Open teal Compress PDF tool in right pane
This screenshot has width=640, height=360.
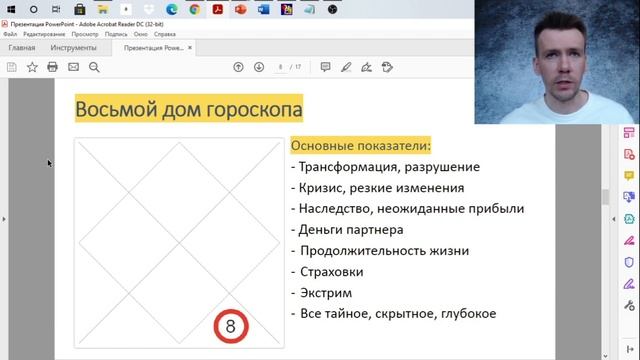pyautogui.click(x=629, y=219)
